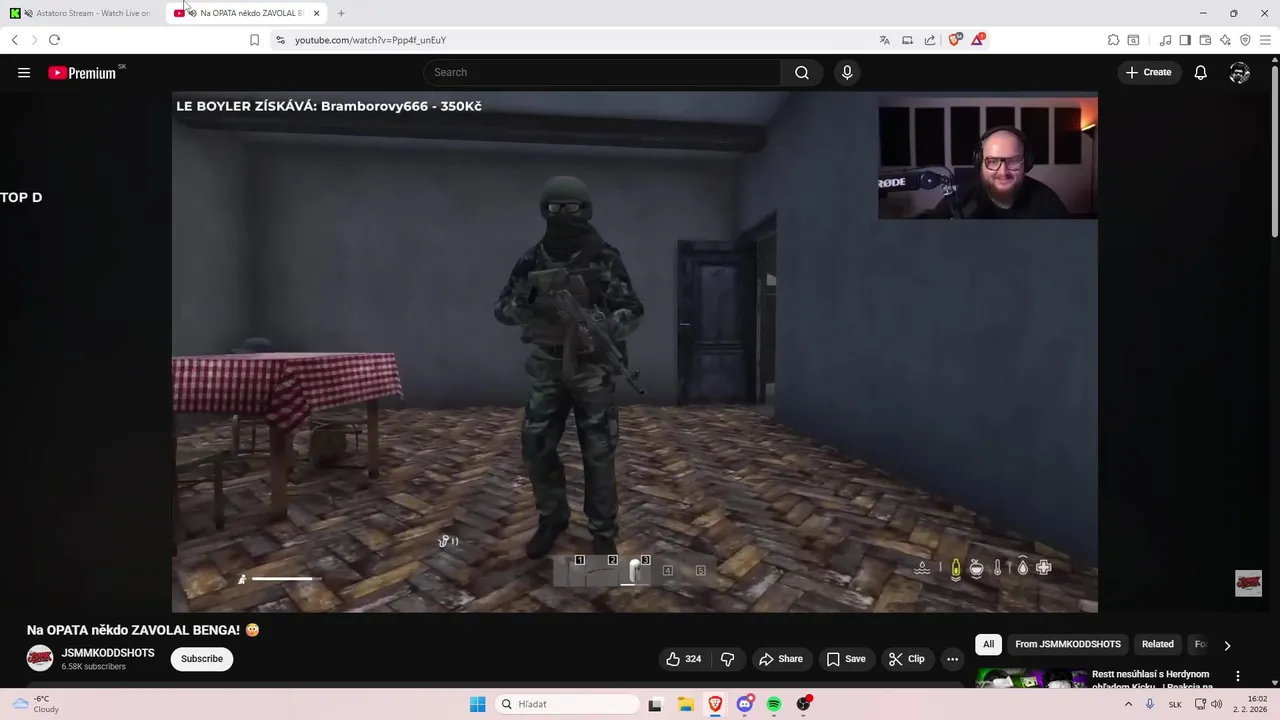This screenshot has height=720, width=1280.
Task: Open browser extensions puzzle icon
Action: point(1113,40)
